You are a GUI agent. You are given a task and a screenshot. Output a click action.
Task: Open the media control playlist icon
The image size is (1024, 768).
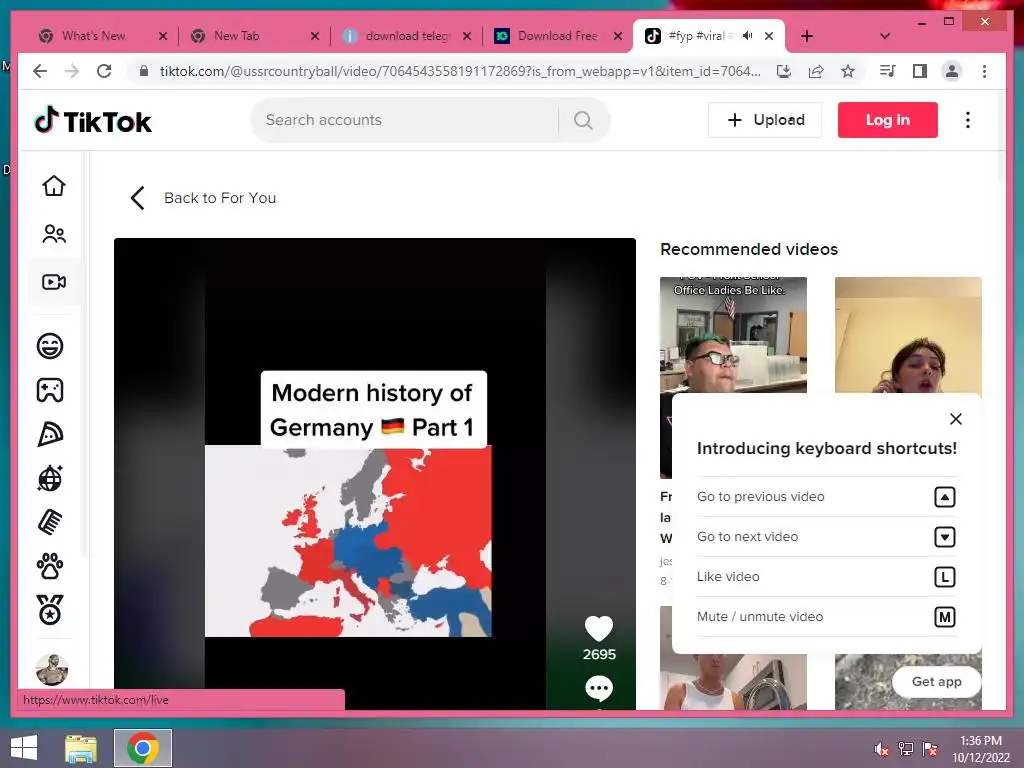(888, 71)
